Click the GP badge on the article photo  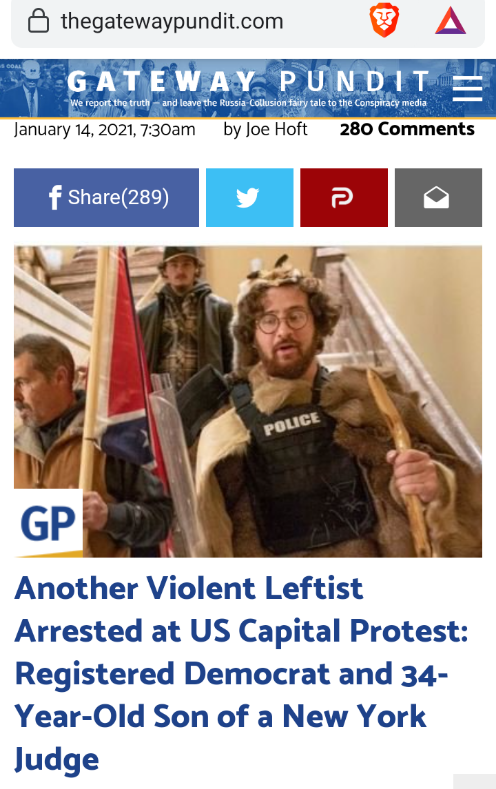tap(48, 523)
